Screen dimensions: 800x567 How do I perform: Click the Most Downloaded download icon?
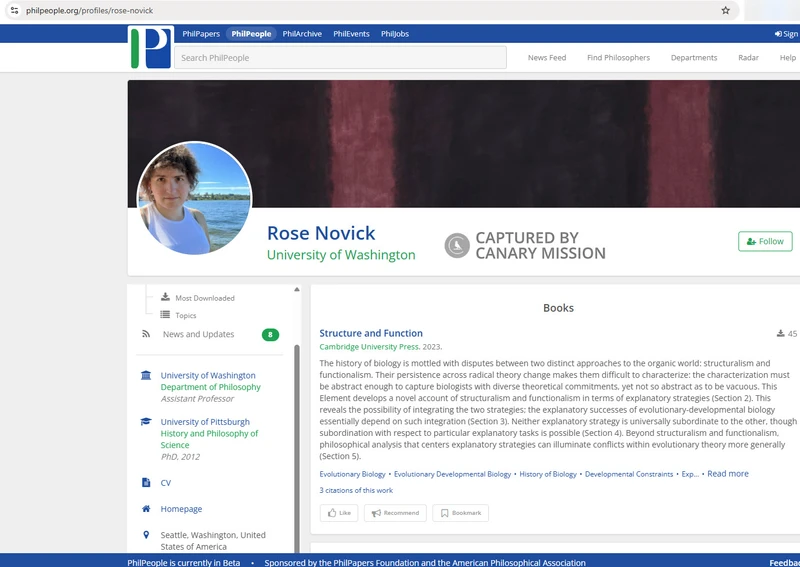pyautogui.click(x=165, y=297)
